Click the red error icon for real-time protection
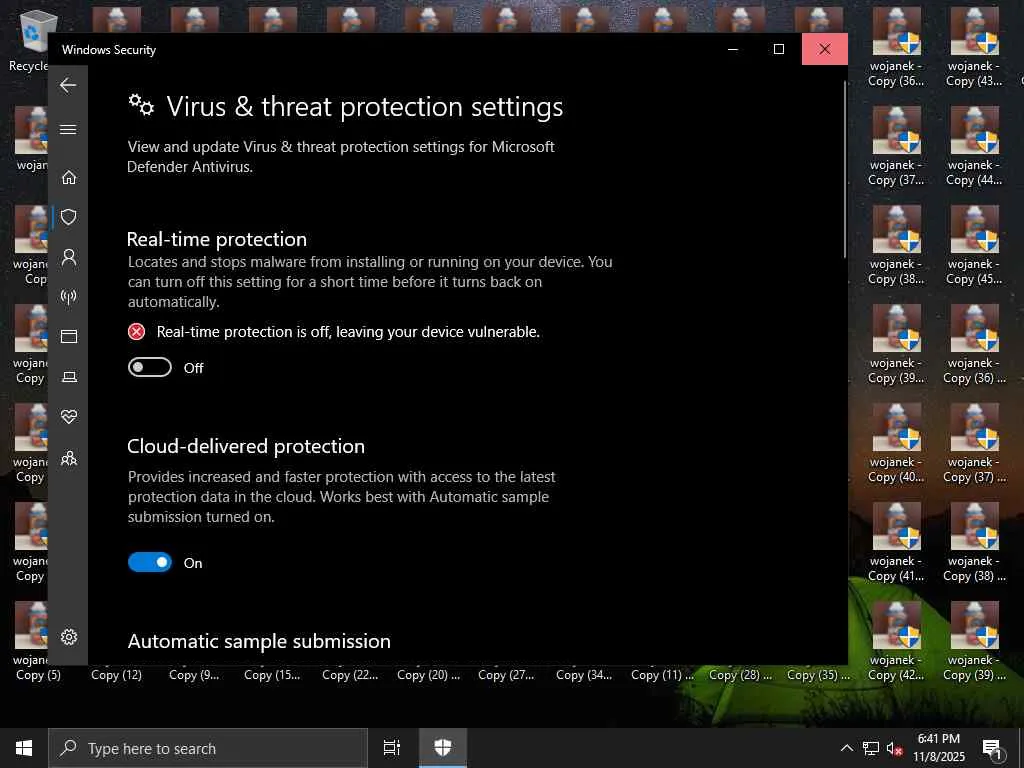The height and width of the screenshot is (768, 1024). tap(136, 332)
